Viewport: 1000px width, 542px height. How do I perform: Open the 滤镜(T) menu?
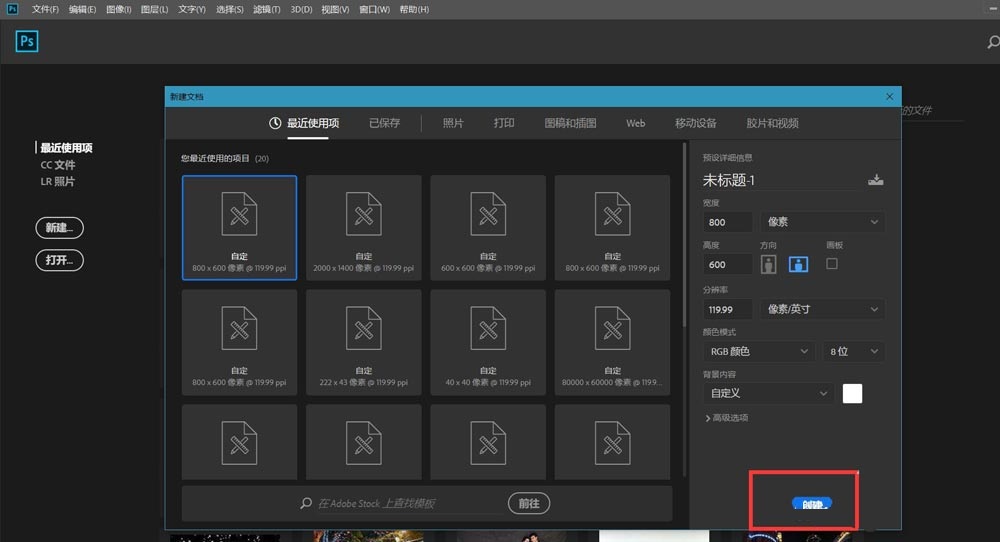[x=267, y=9]
